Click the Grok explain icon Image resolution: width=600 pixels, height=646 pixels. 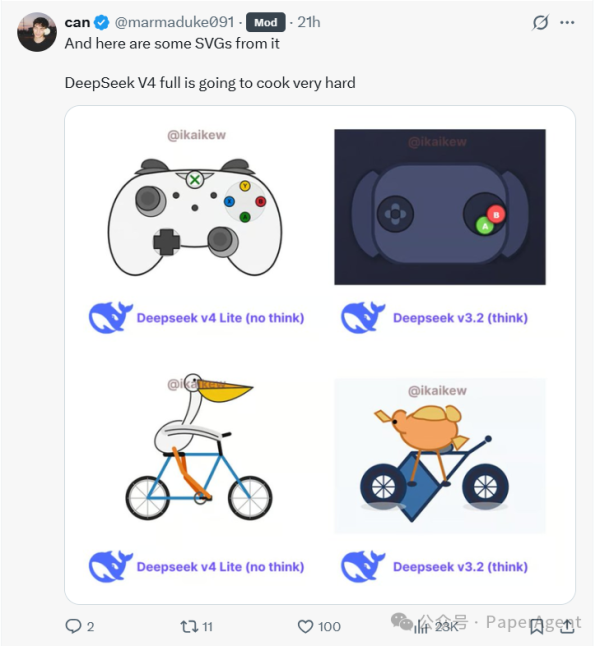pyautogui.click(x=541, y=22)
